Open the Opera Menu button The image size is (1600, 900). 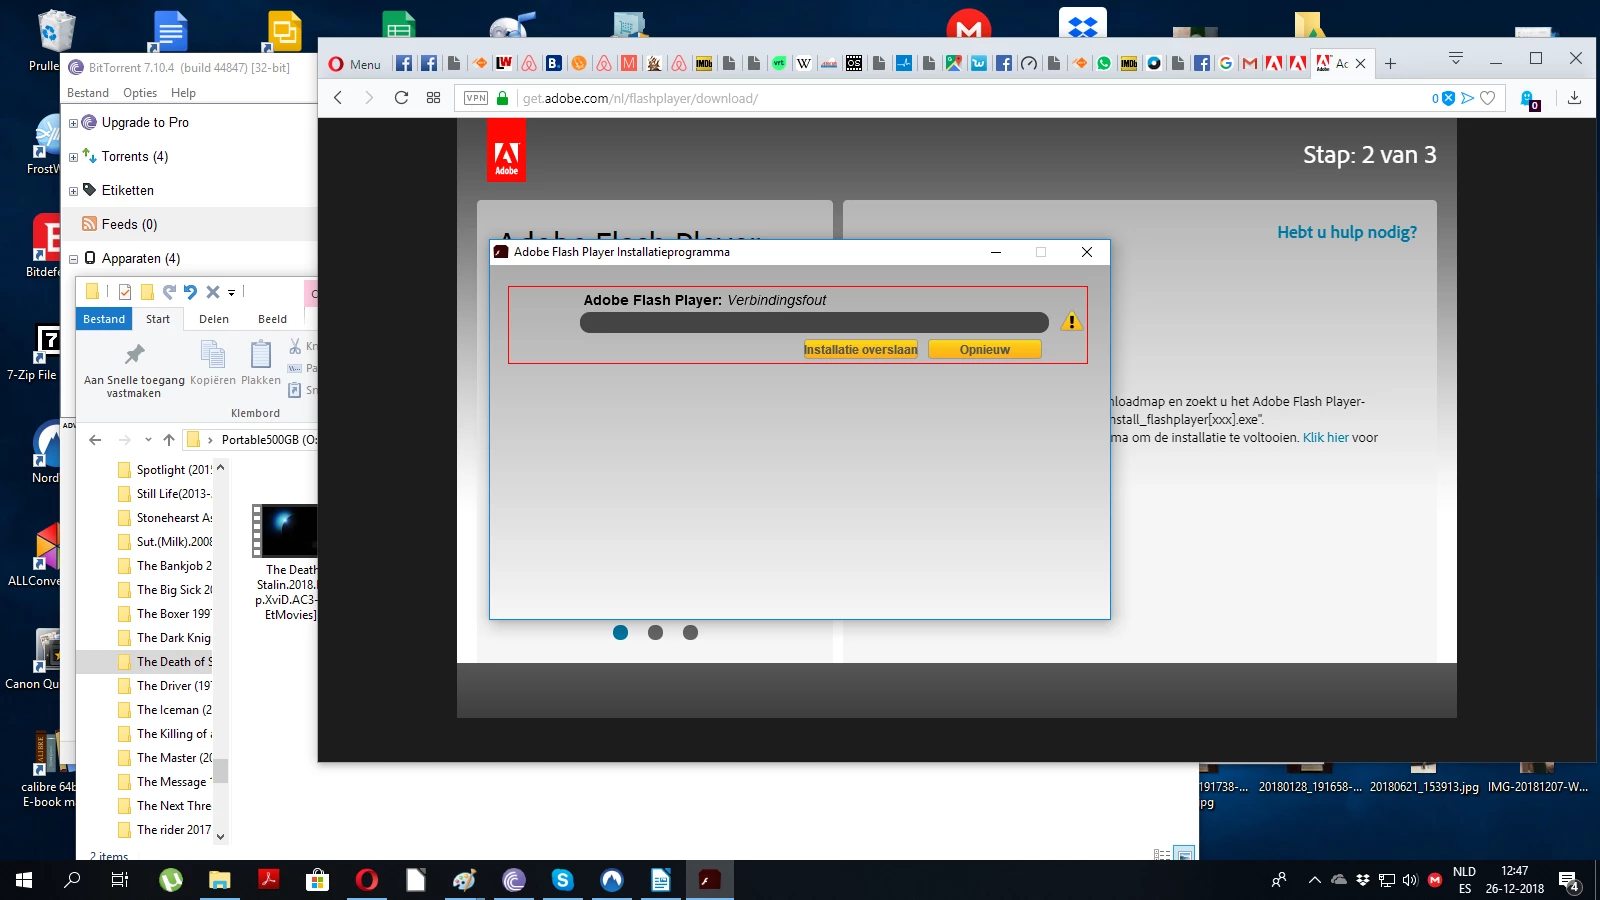point(355,64)
